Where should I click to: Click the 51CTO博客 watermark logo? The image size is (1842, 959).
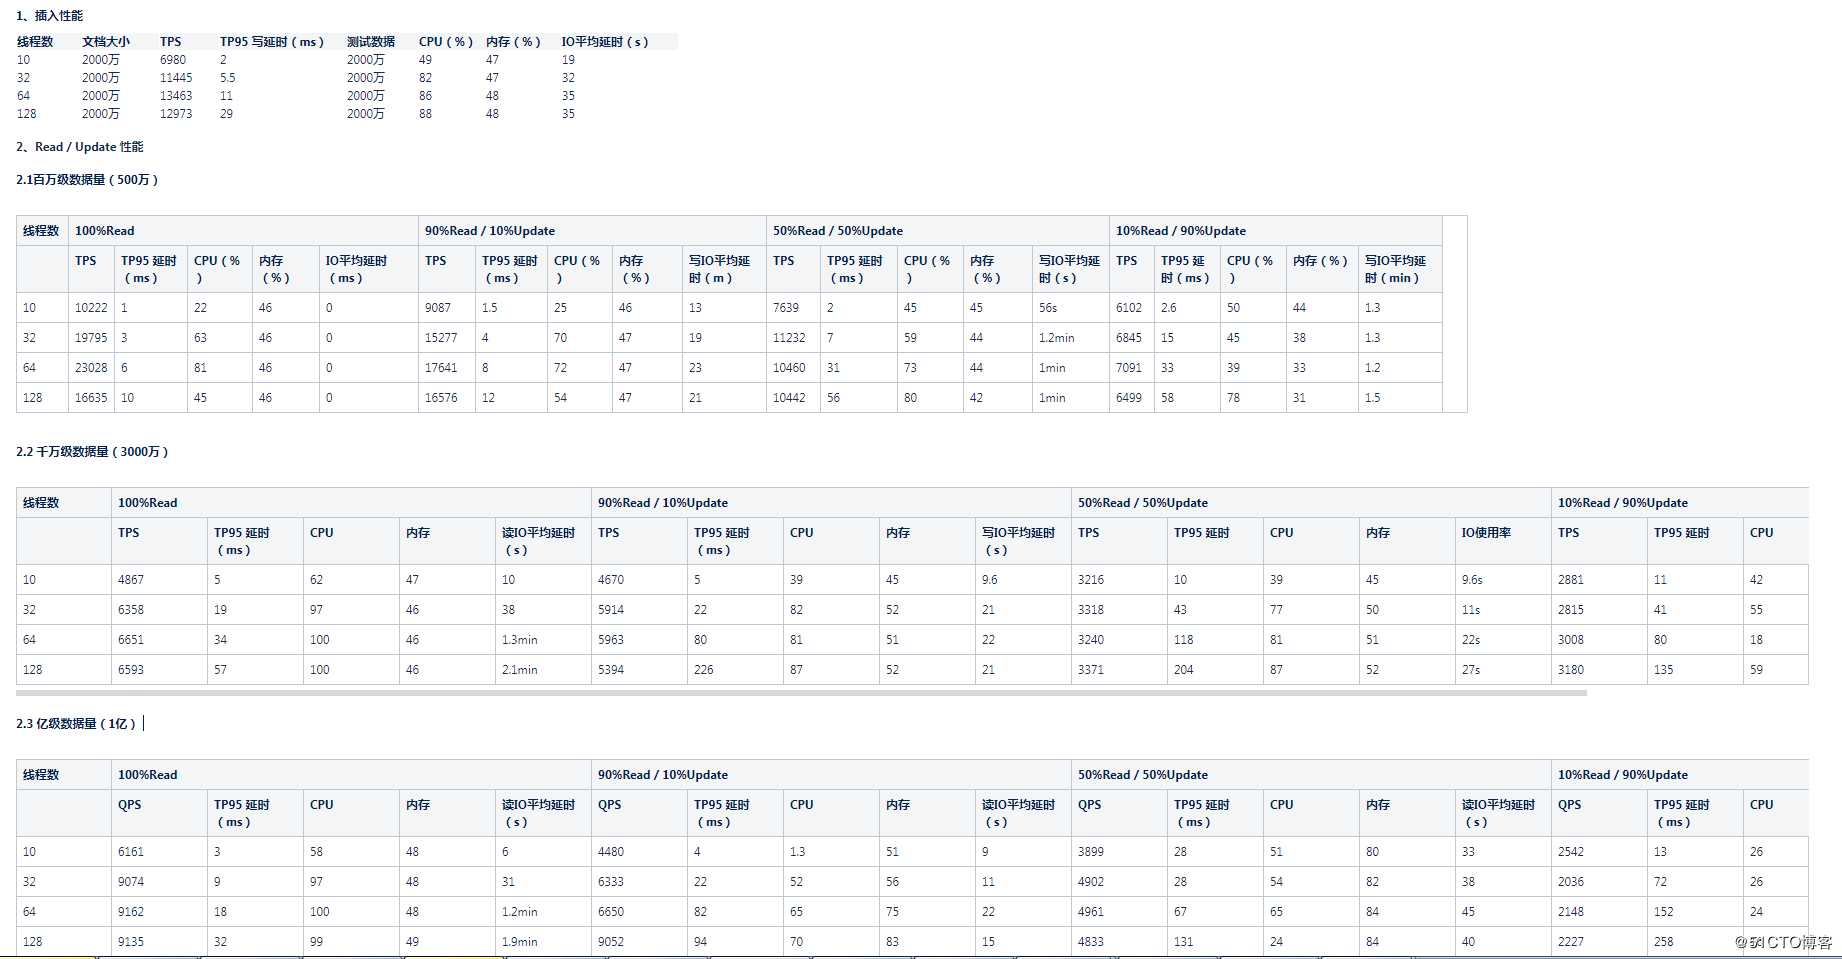(1783, 942)
